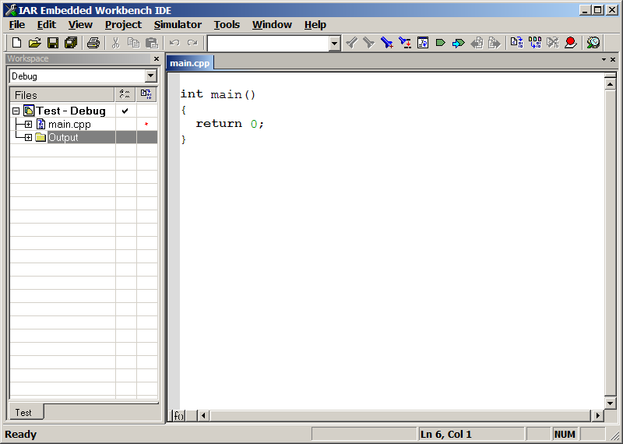Open the Replace tool icon
Screen dimensions: 623x444
(x=405, y=43)
